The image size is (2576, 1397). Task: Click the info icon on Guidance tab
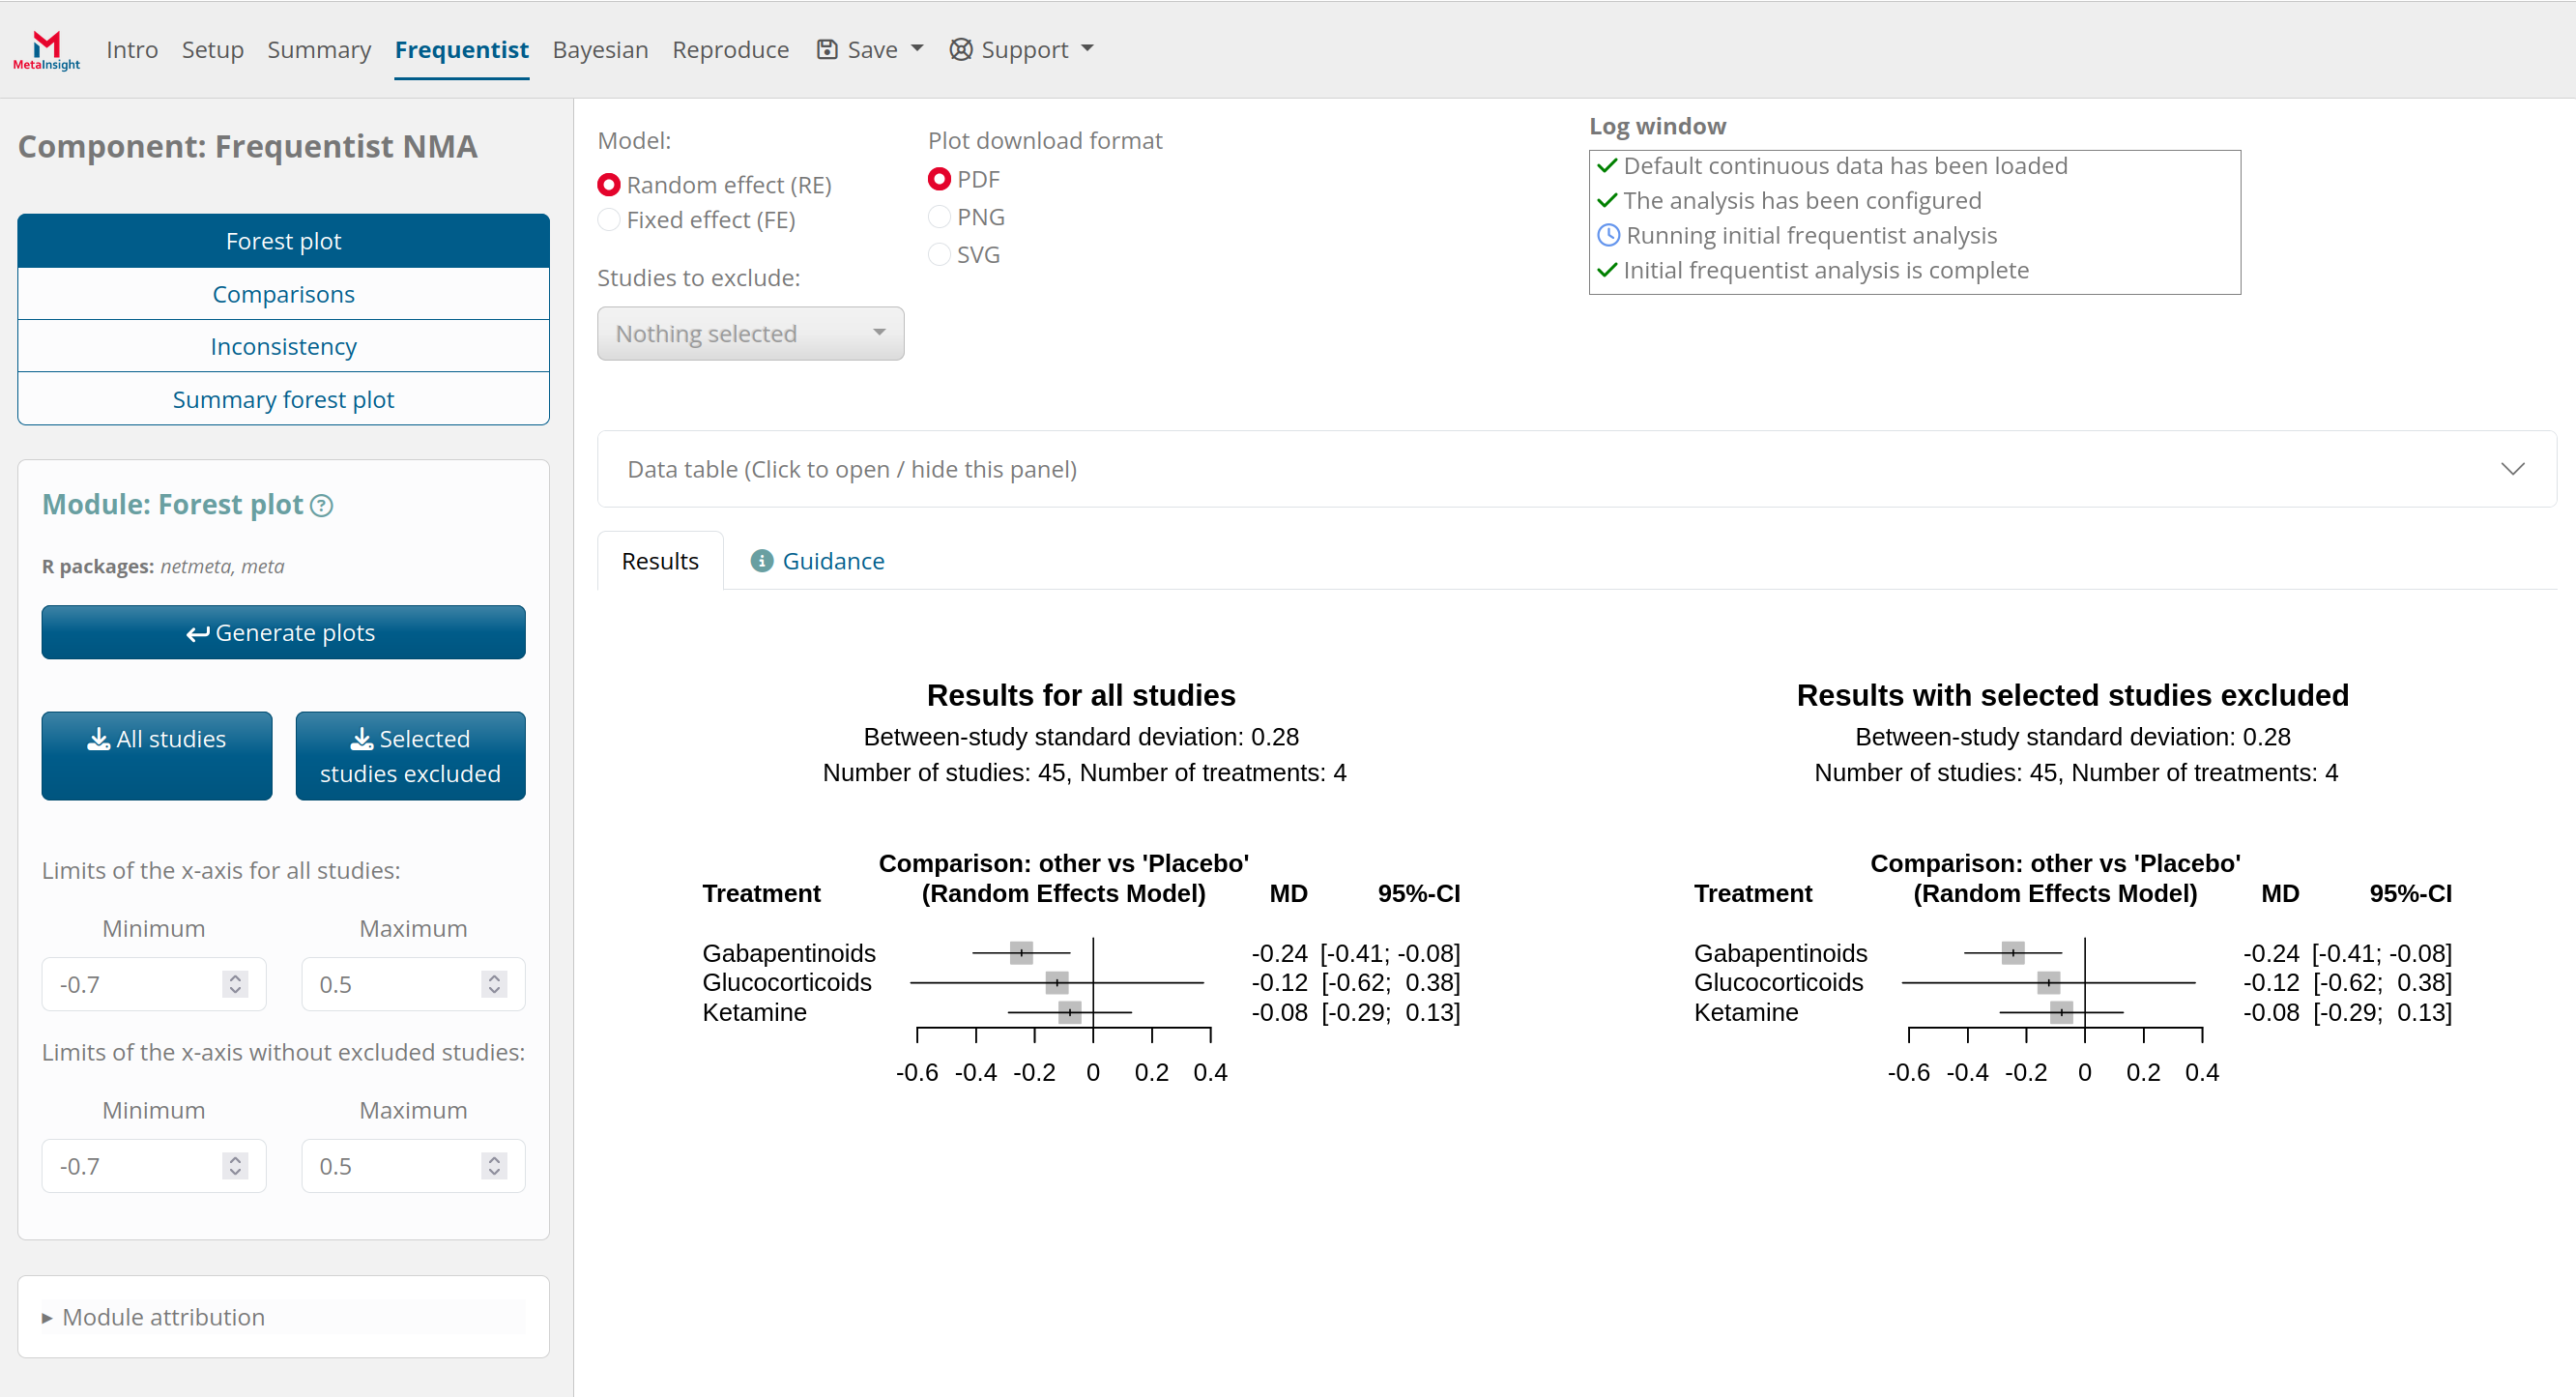(762, 561)
